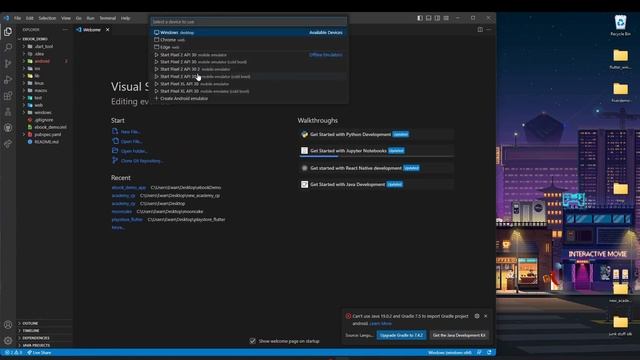Screen dimensions: 640x360
Task: Select Windows desktop device
Action: pyautogui.click(x=249, y=32)
